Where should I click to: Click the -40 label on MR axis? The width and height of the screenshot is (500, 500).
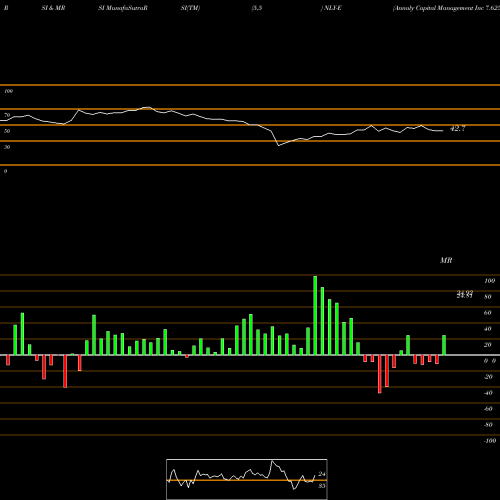click(x=488, y=393)
